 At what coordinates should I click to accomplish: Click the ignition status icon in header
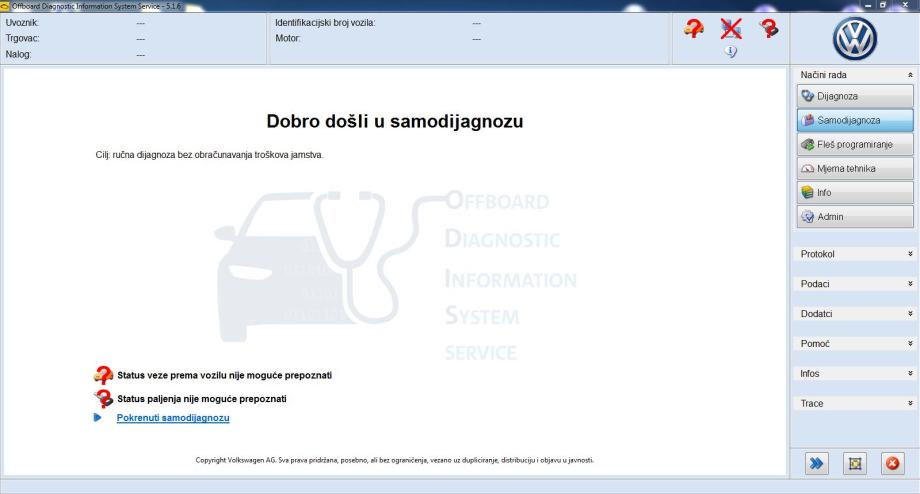click(769, 28)
